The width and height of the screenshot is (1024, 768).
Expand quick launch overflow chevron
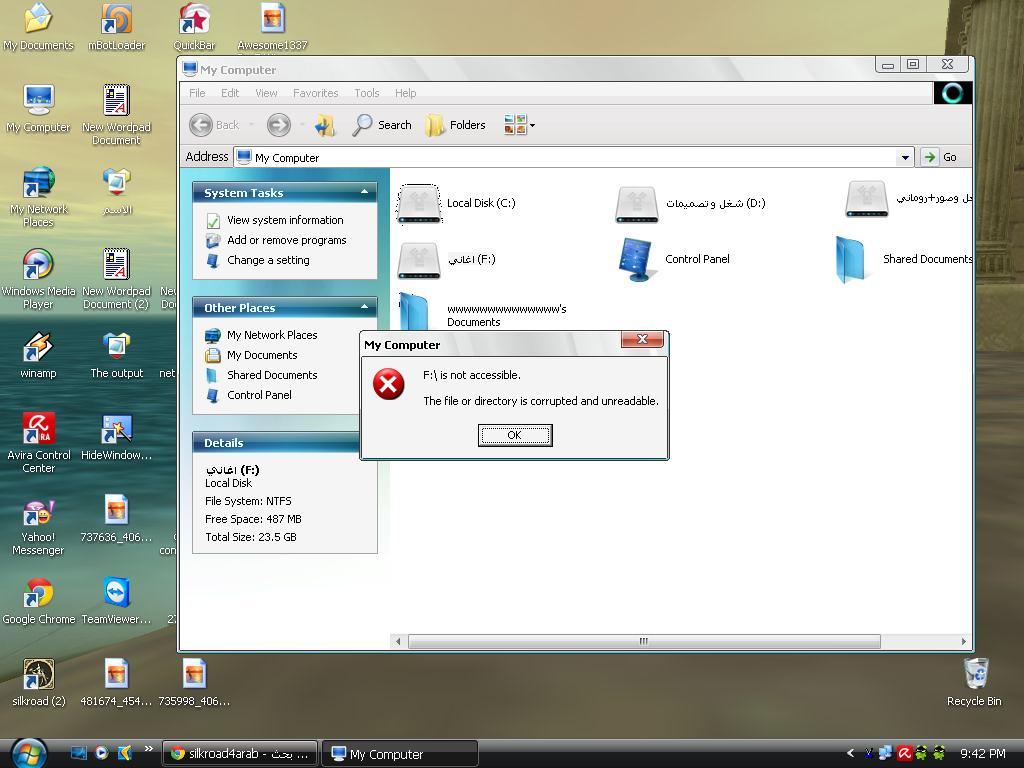(149, 749)
